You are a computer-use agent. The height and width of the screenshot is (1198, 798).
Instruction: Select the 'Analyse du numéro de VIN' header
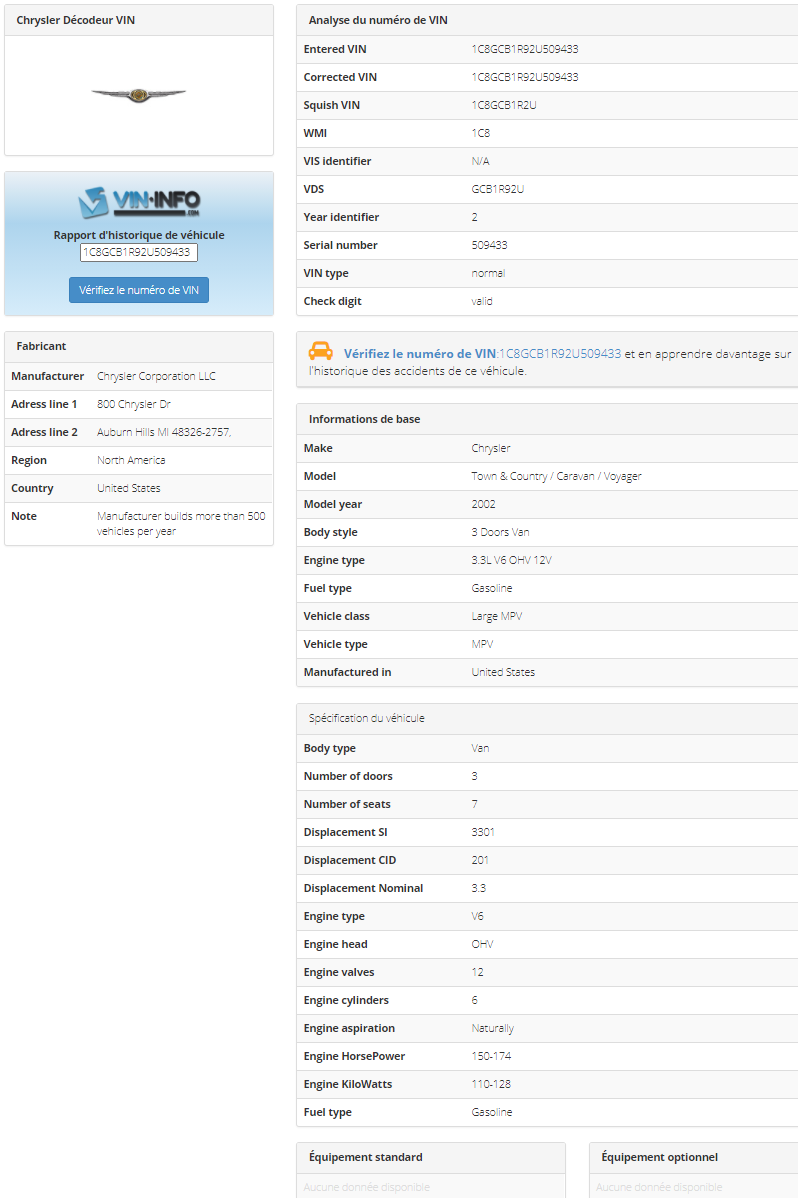click(378, 20)
